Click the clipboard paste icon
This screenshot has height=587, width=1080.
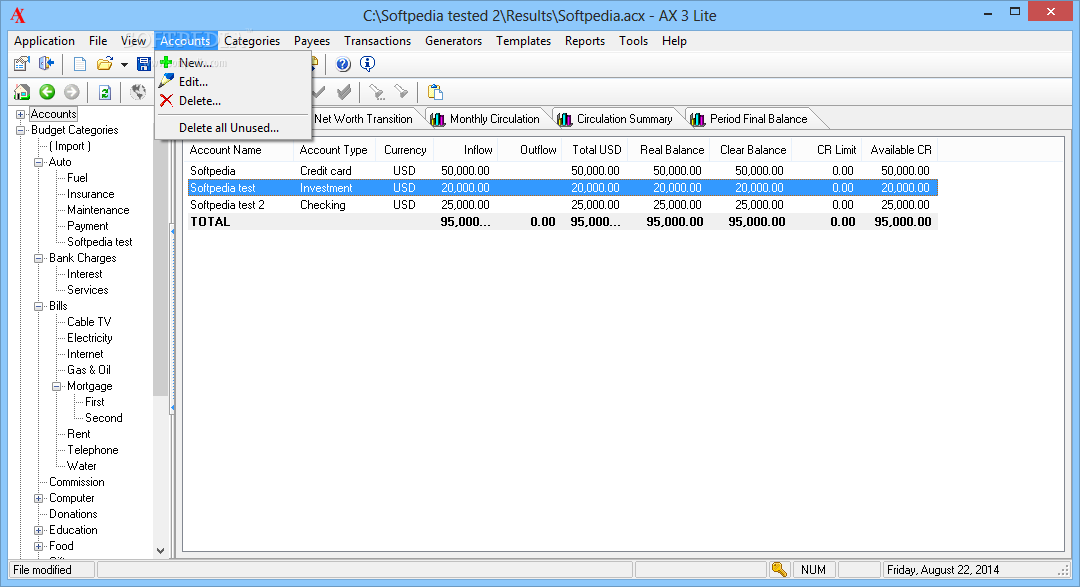(435, 92)
